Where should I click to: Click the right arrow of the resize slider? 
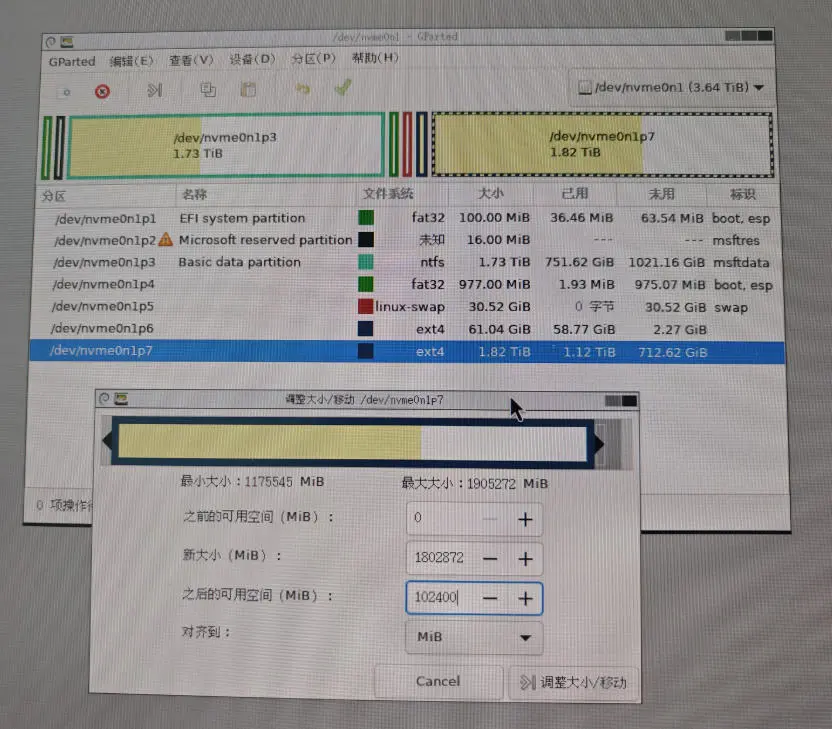point(597,442)
